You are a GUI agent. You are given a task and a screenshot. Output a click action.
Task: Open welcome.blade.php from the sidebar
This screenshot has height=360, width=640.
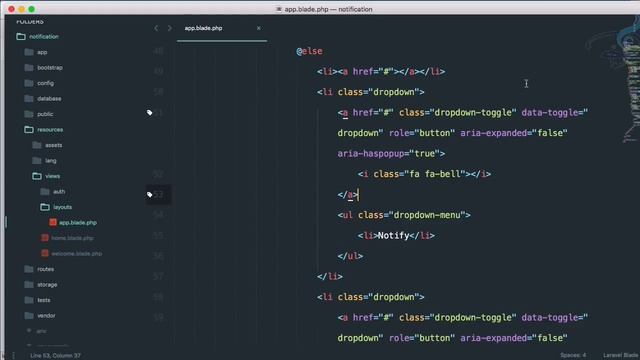point(76,253)
